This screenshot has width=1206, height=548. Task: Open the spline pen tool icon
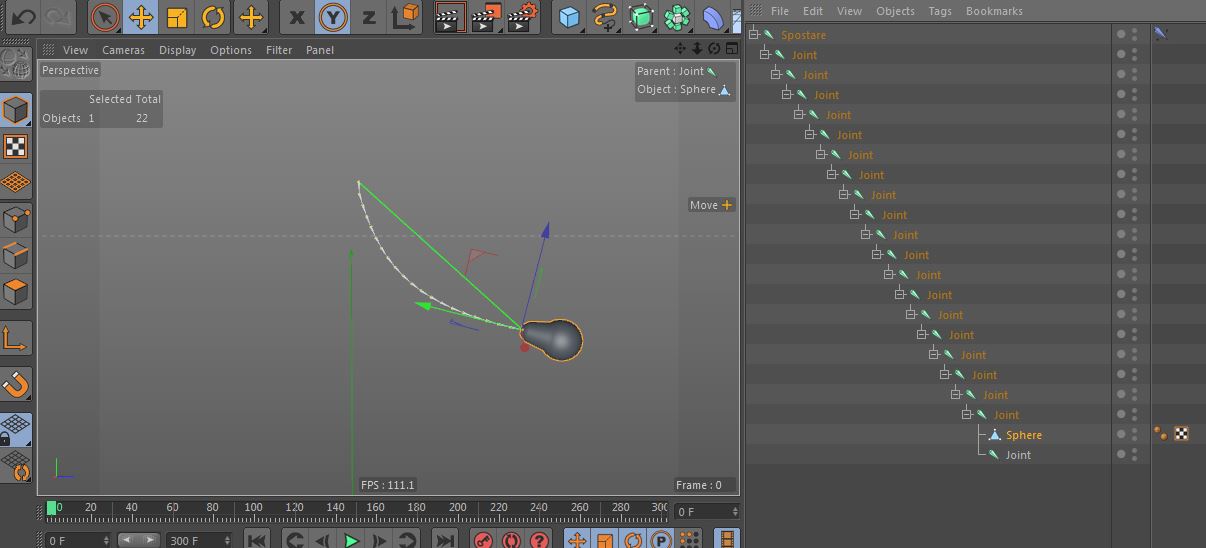point(605,17)
